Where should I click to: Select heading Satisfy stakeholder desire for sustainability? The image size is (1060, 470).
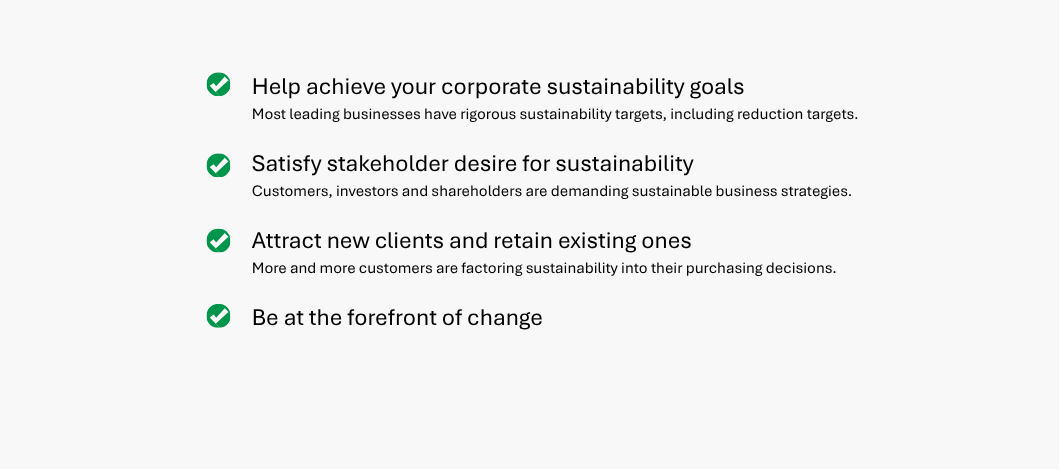point(473,164)
